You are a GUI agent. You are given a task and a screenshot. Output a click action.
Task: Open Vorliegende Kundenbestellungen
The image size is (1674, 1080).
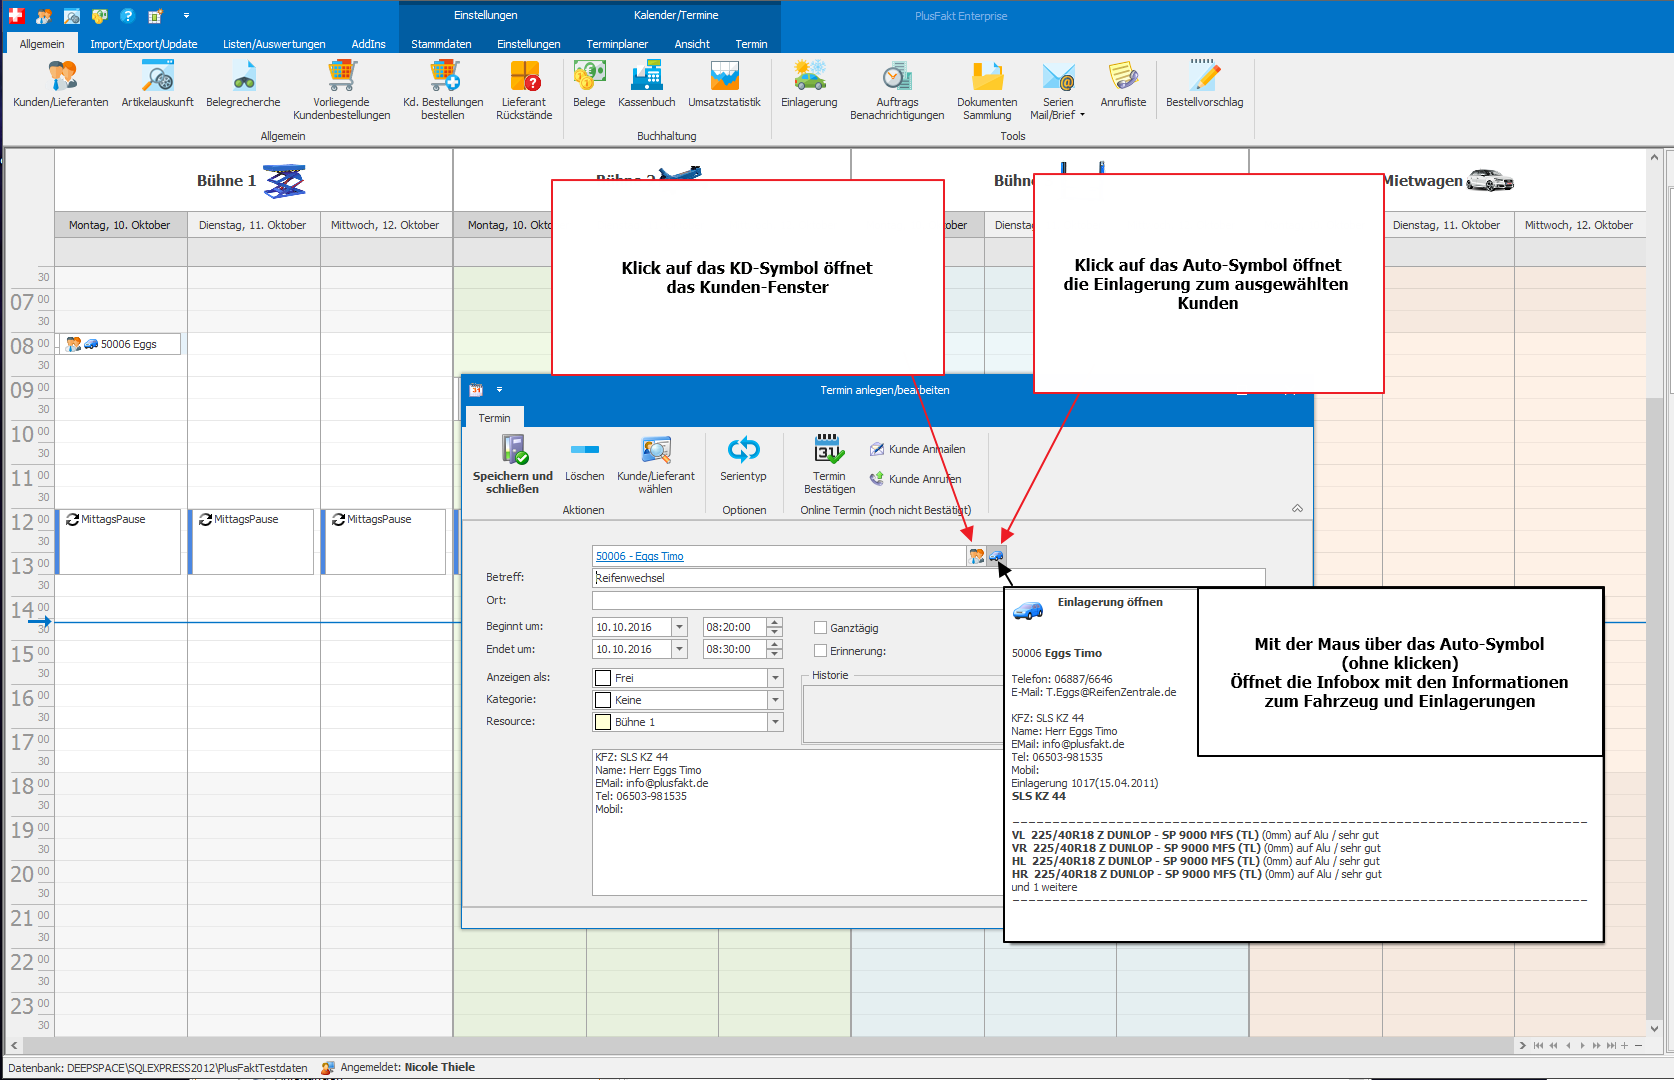pyautogui.click(x=342, y=90)
